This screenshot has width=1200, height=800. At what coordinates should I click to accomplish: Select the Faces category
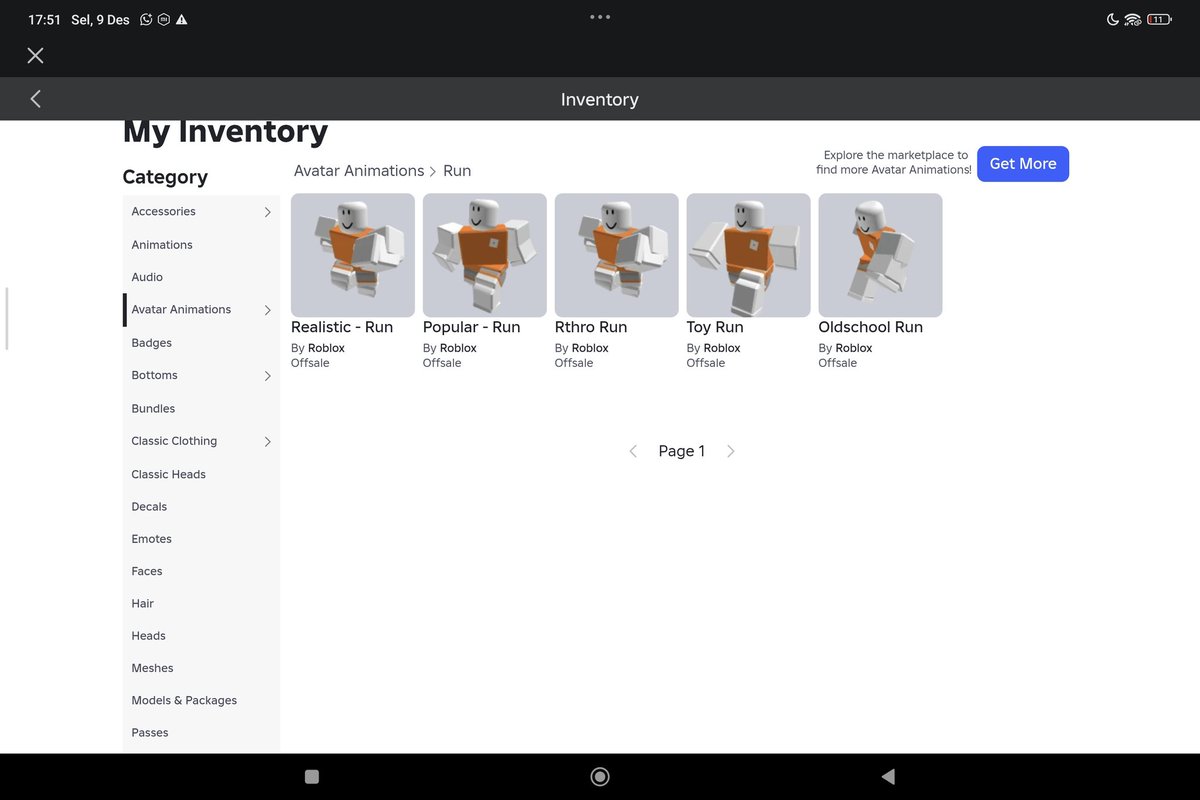(201, 571)
